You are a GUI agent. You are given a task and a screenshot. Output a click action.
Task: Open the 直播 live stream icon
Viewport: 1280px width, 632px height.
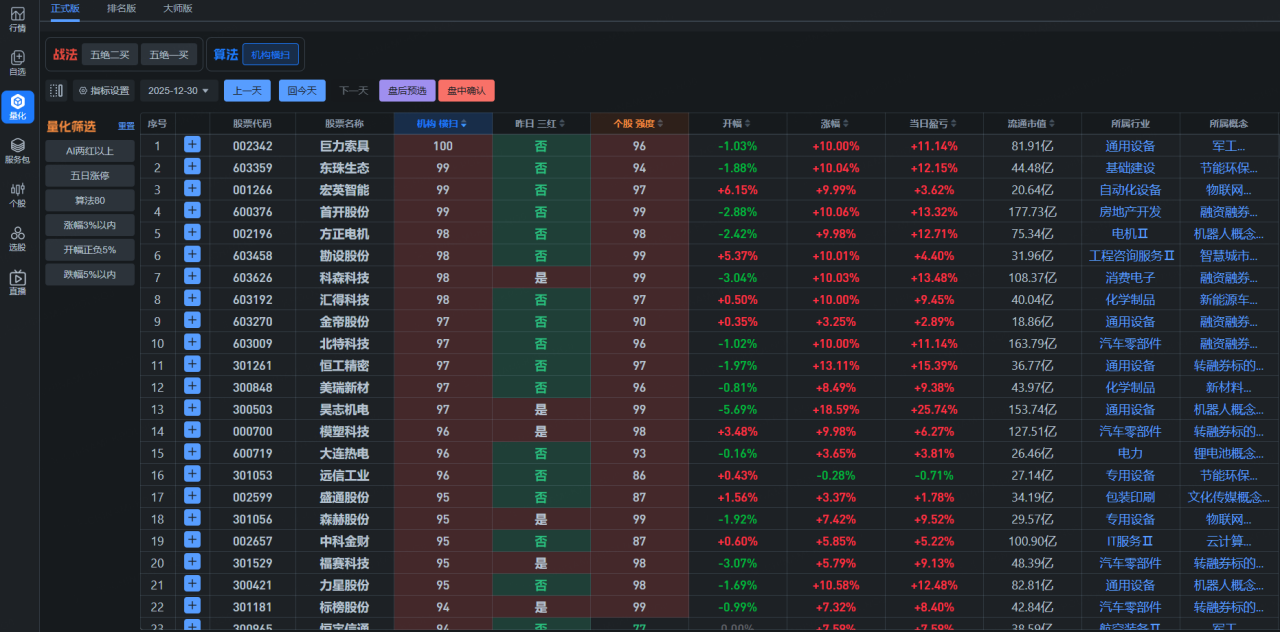(x=18, y=283)
